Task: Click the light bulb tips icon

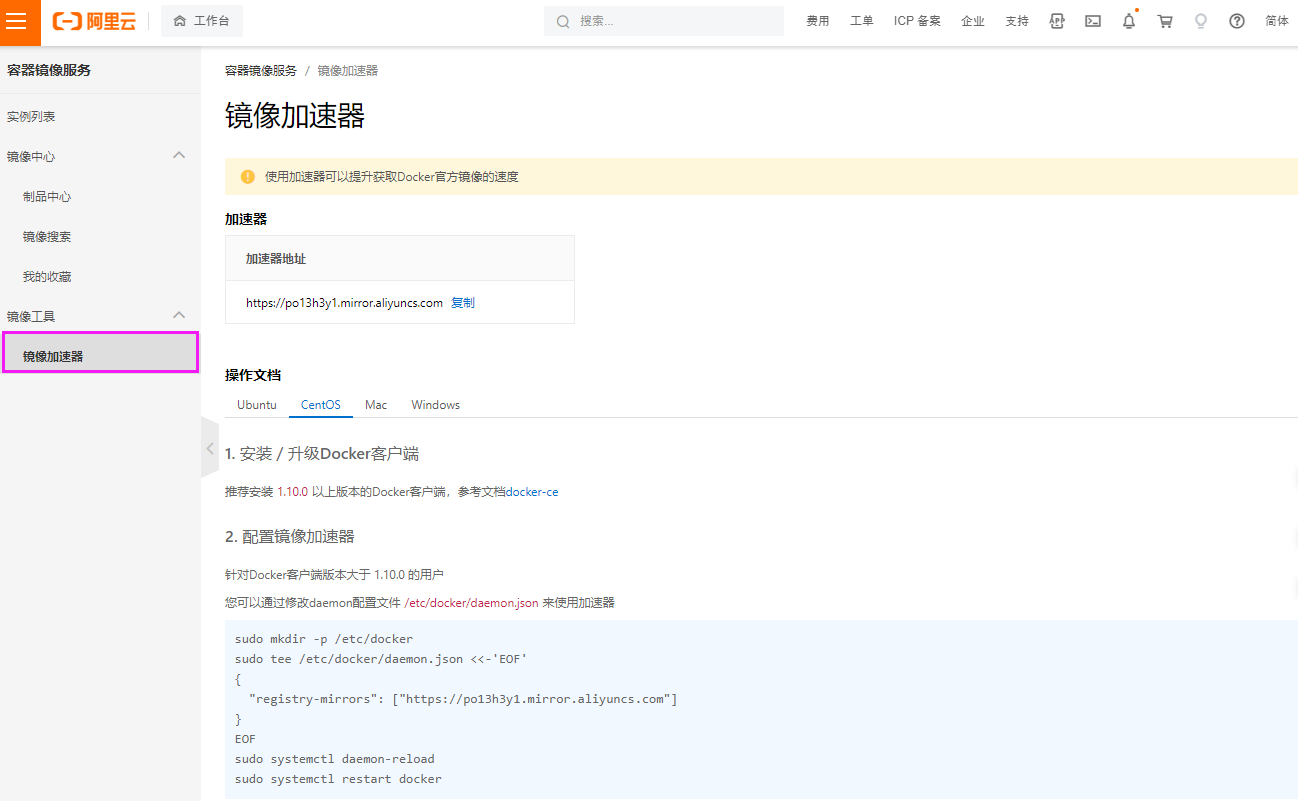Action: point(1201,21)
